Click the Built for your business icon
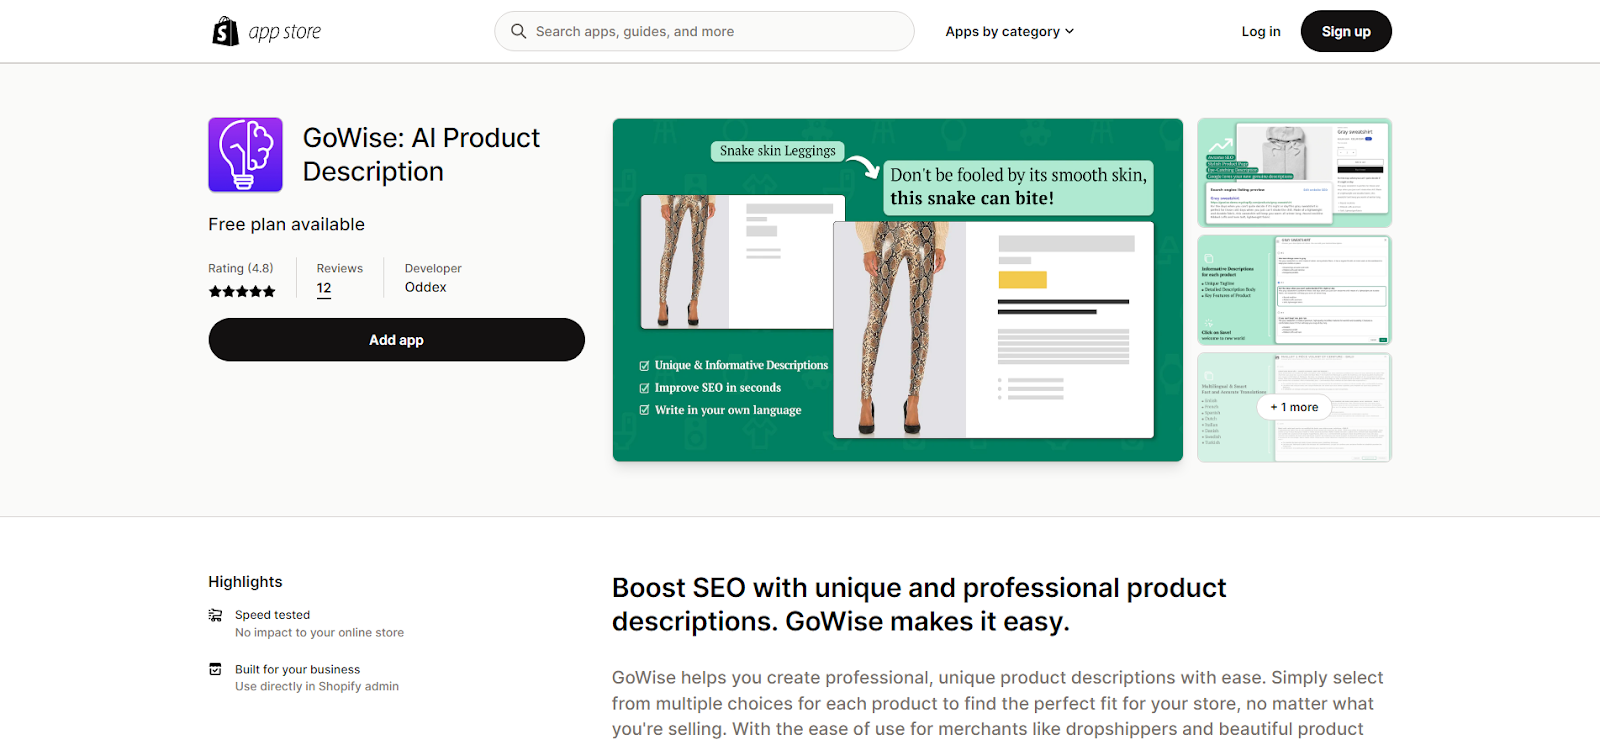 [215, 669]
